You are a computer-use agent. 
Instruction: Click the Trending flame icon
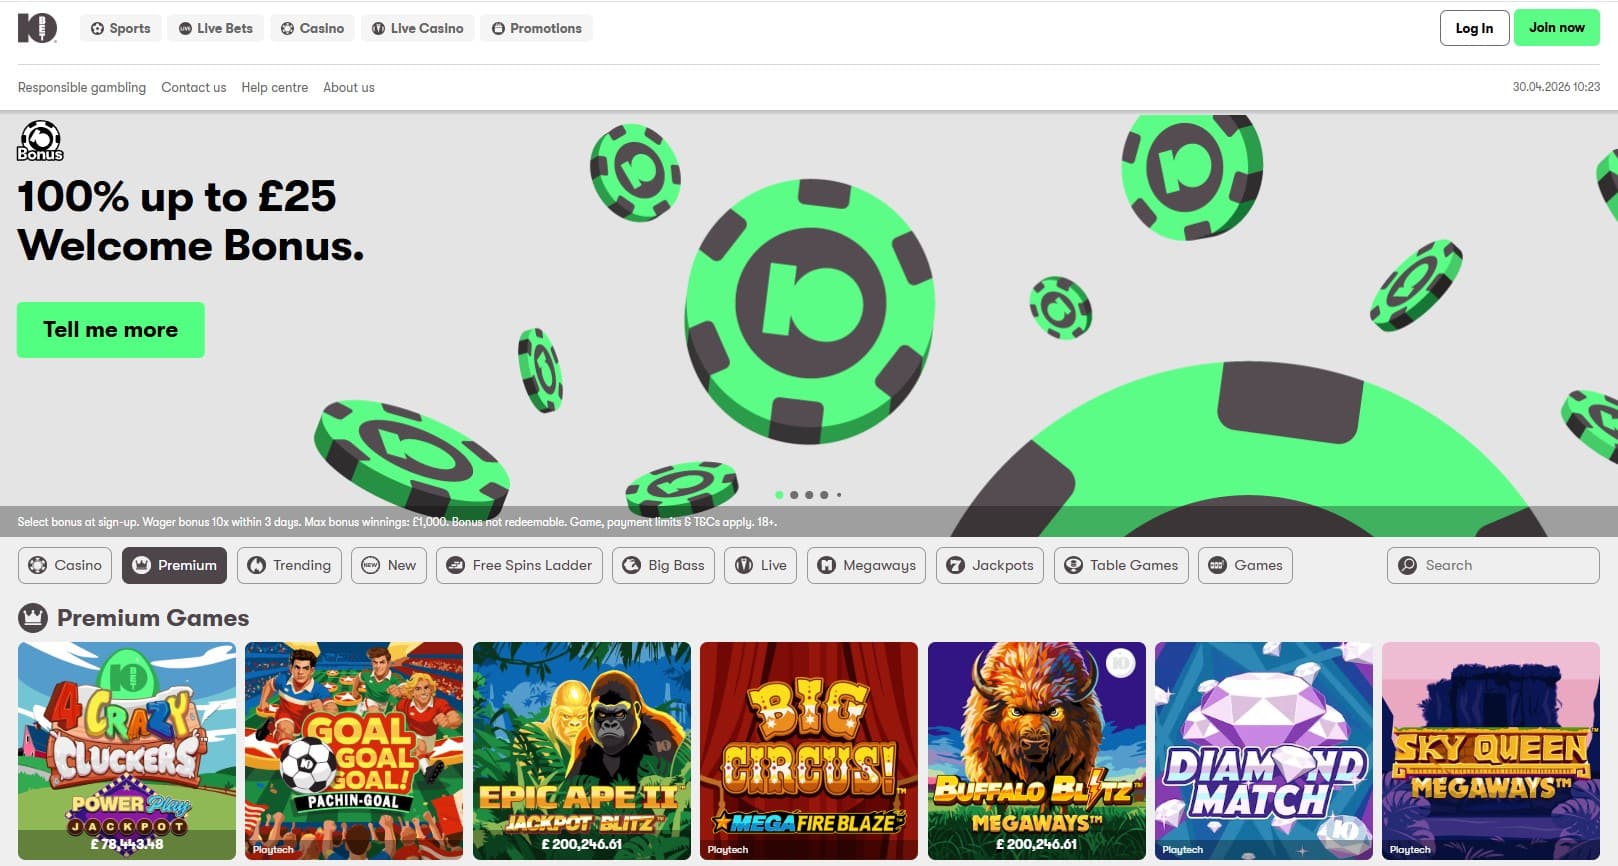[x=257, y=565]
